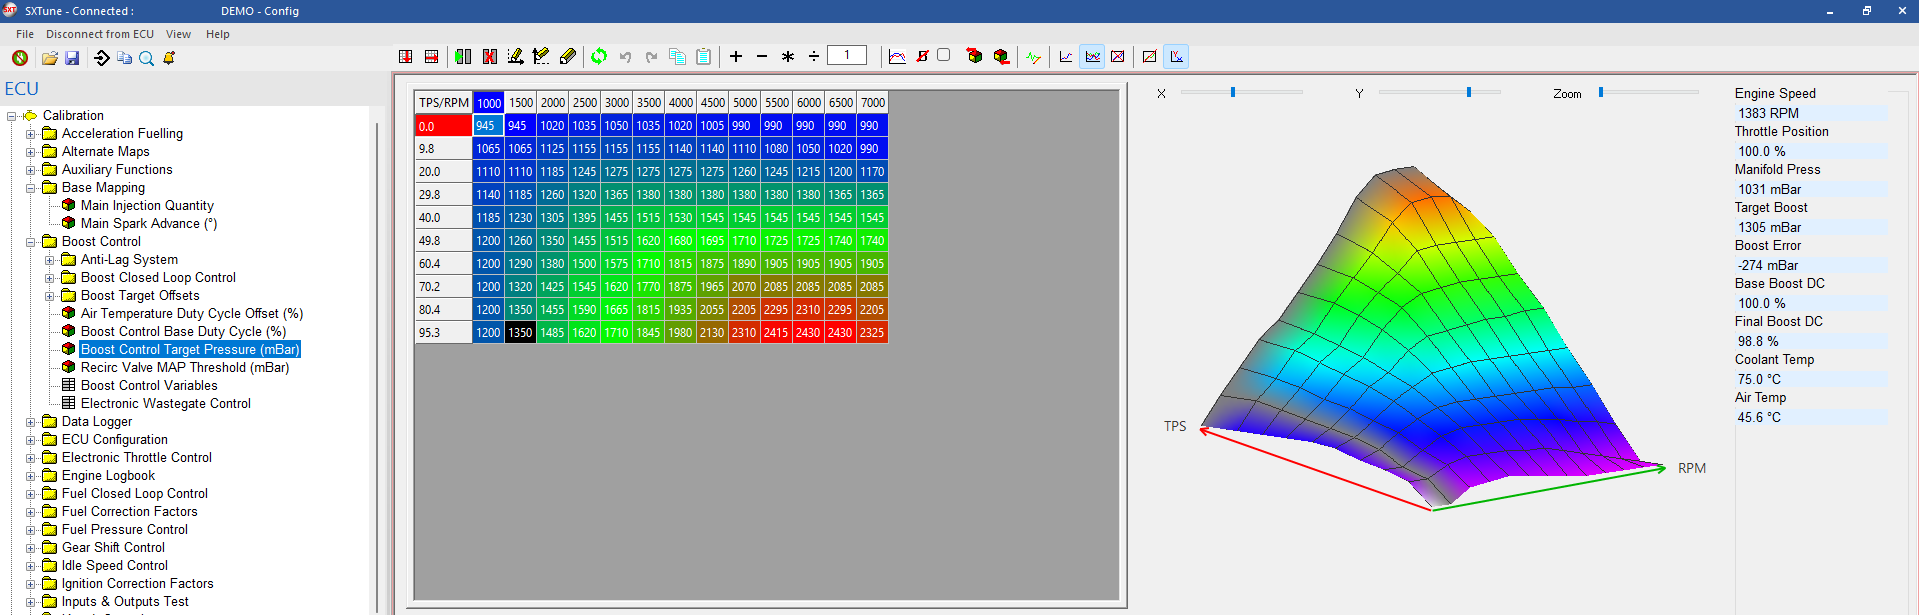The width and height of the screenshot is (1919, 615).
Task: Collapse the Boost Control folder
Action: pyautogui.click(x=31, y=242)
